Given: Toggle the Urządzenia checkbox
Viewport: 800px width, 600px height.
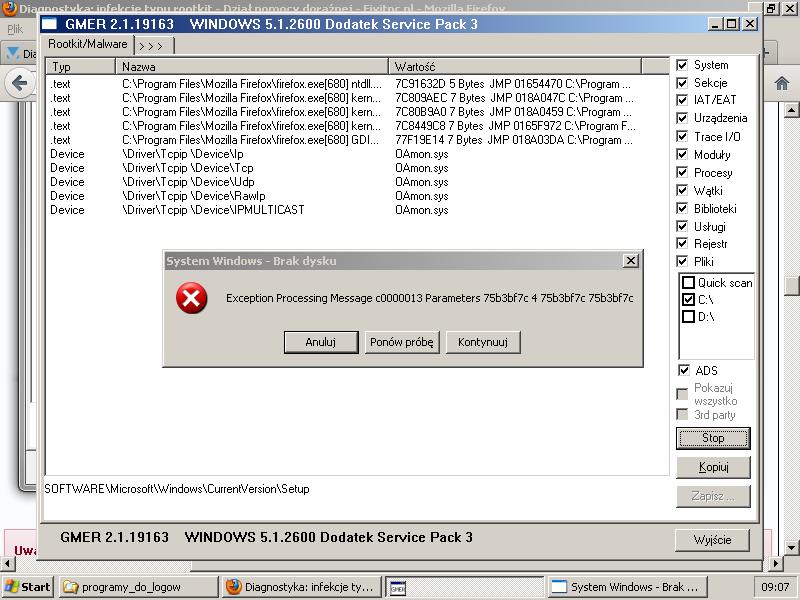Looking at the screenshot, I should tap(682, 118).
